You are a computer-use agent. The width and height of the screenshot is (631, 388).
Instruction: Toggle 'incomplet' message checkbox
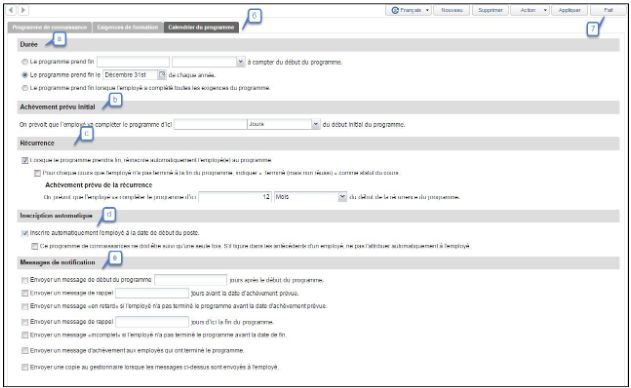pos(25,335)
